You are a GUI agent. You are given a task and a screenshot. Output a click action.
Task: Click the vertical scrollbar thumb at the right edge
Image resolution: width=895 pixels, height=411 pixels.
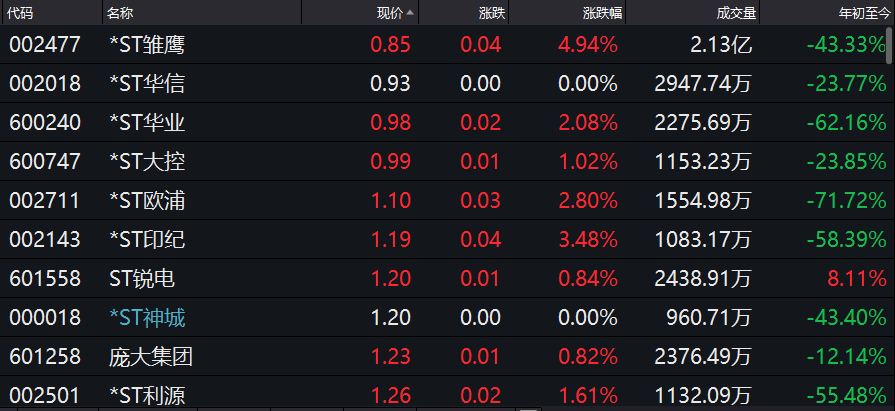pyautogui.click(x=890, y=45)
